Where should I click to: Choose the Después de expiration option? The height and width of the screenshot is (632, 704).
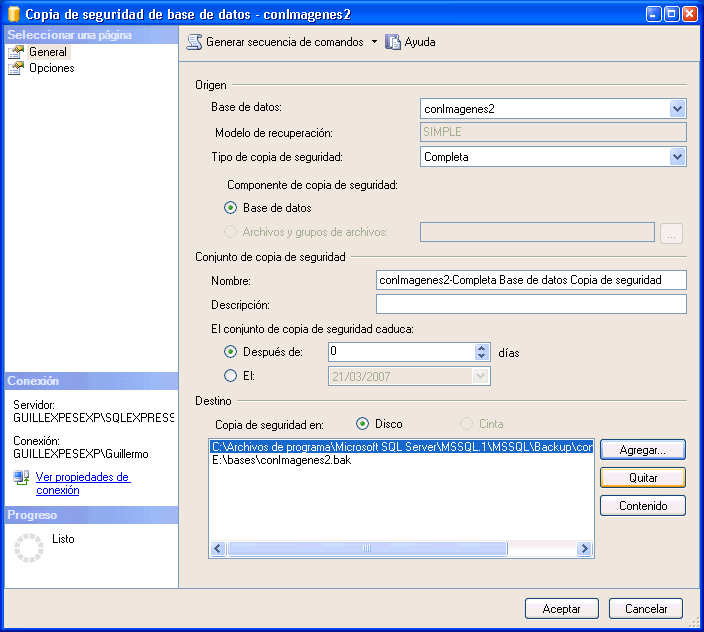(x=231, y=352)
